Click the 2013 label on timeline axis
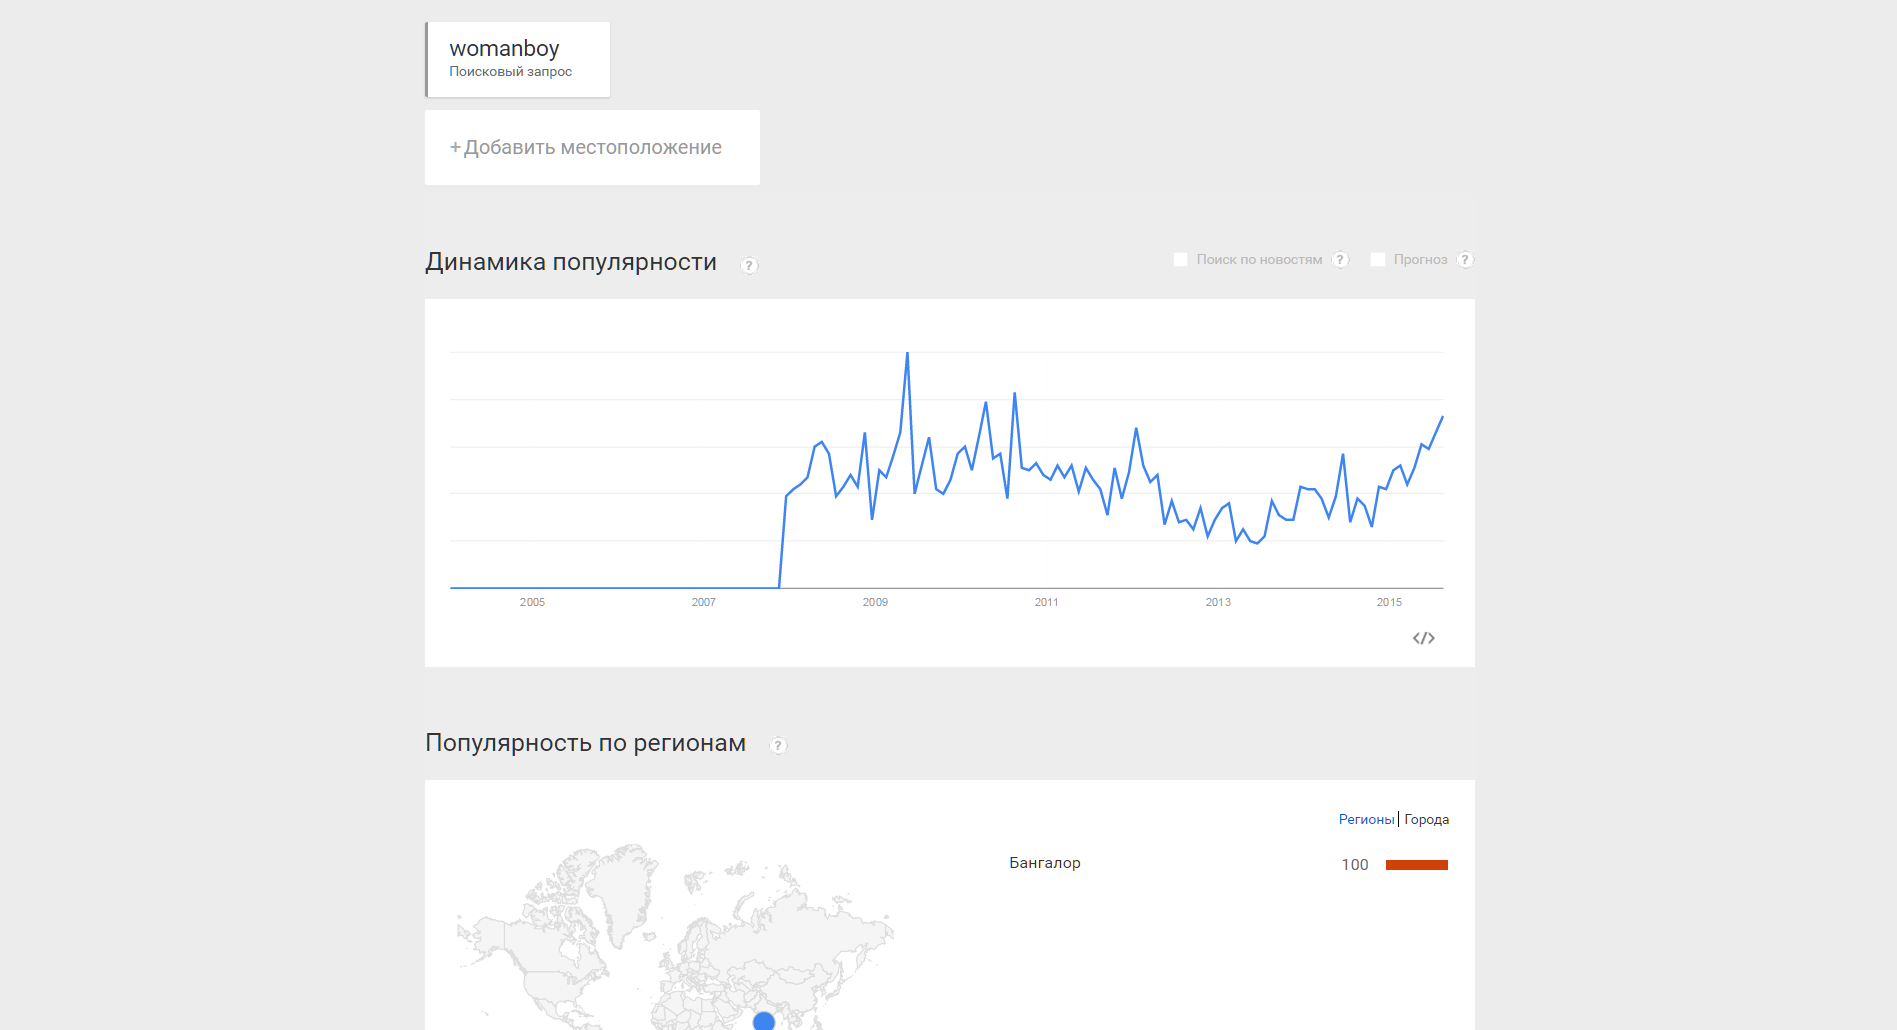This screenshot has height=1030, width=1897. coord(1218,602)
